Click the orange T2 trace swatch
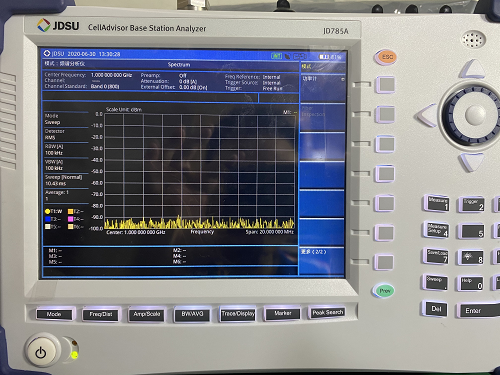The height and width of the screenshot is (375, 500). point(71,211)
